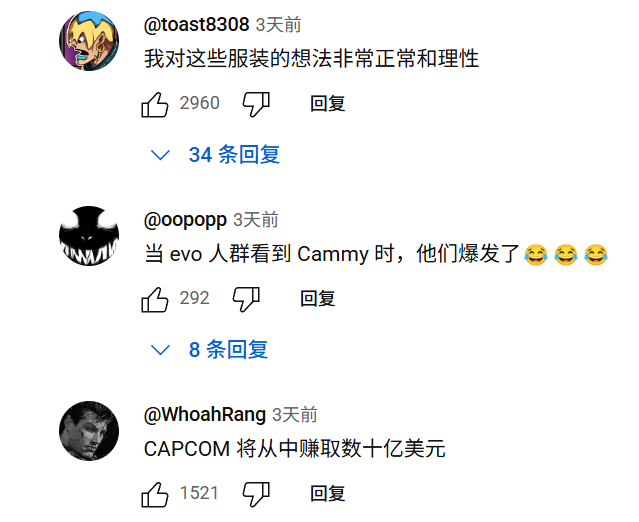Like the comment by @toast8308
The width and height of the screenshot is (639, 522).
[x=155, y=104]
